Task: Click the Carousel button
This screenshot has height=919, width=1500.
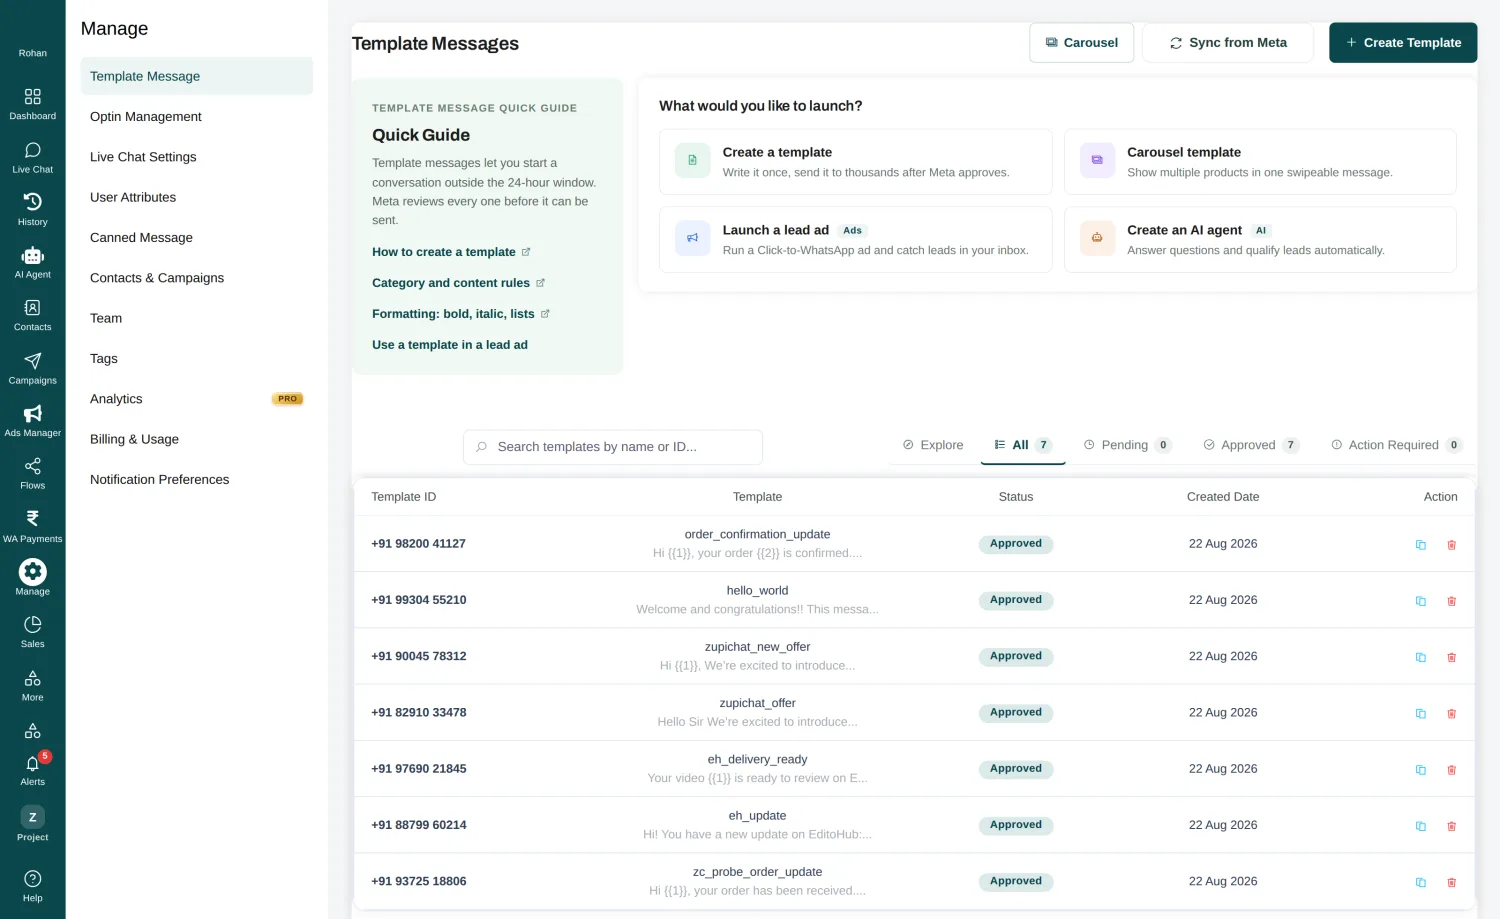Action: click(x=1081, y=43)
